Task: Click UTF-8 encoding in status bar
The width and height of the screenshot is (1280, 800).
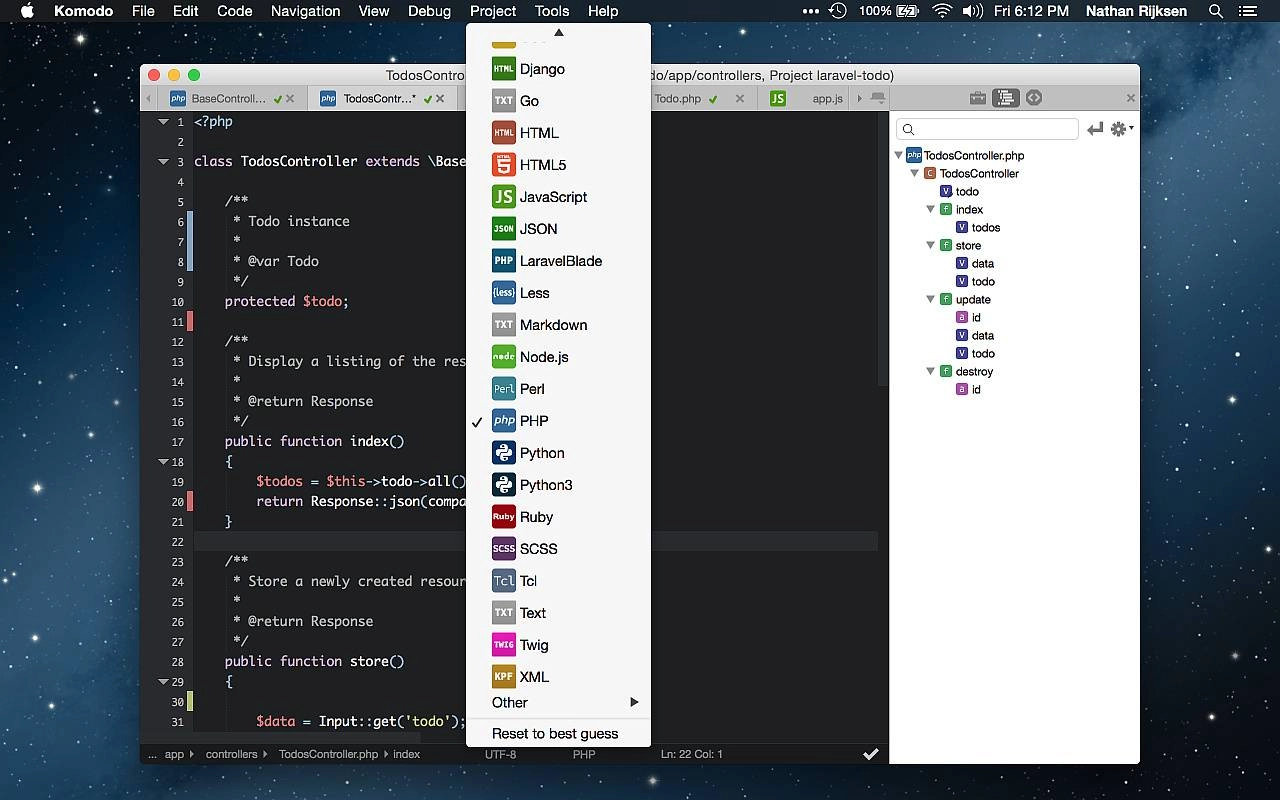Action: coord(501,754)
